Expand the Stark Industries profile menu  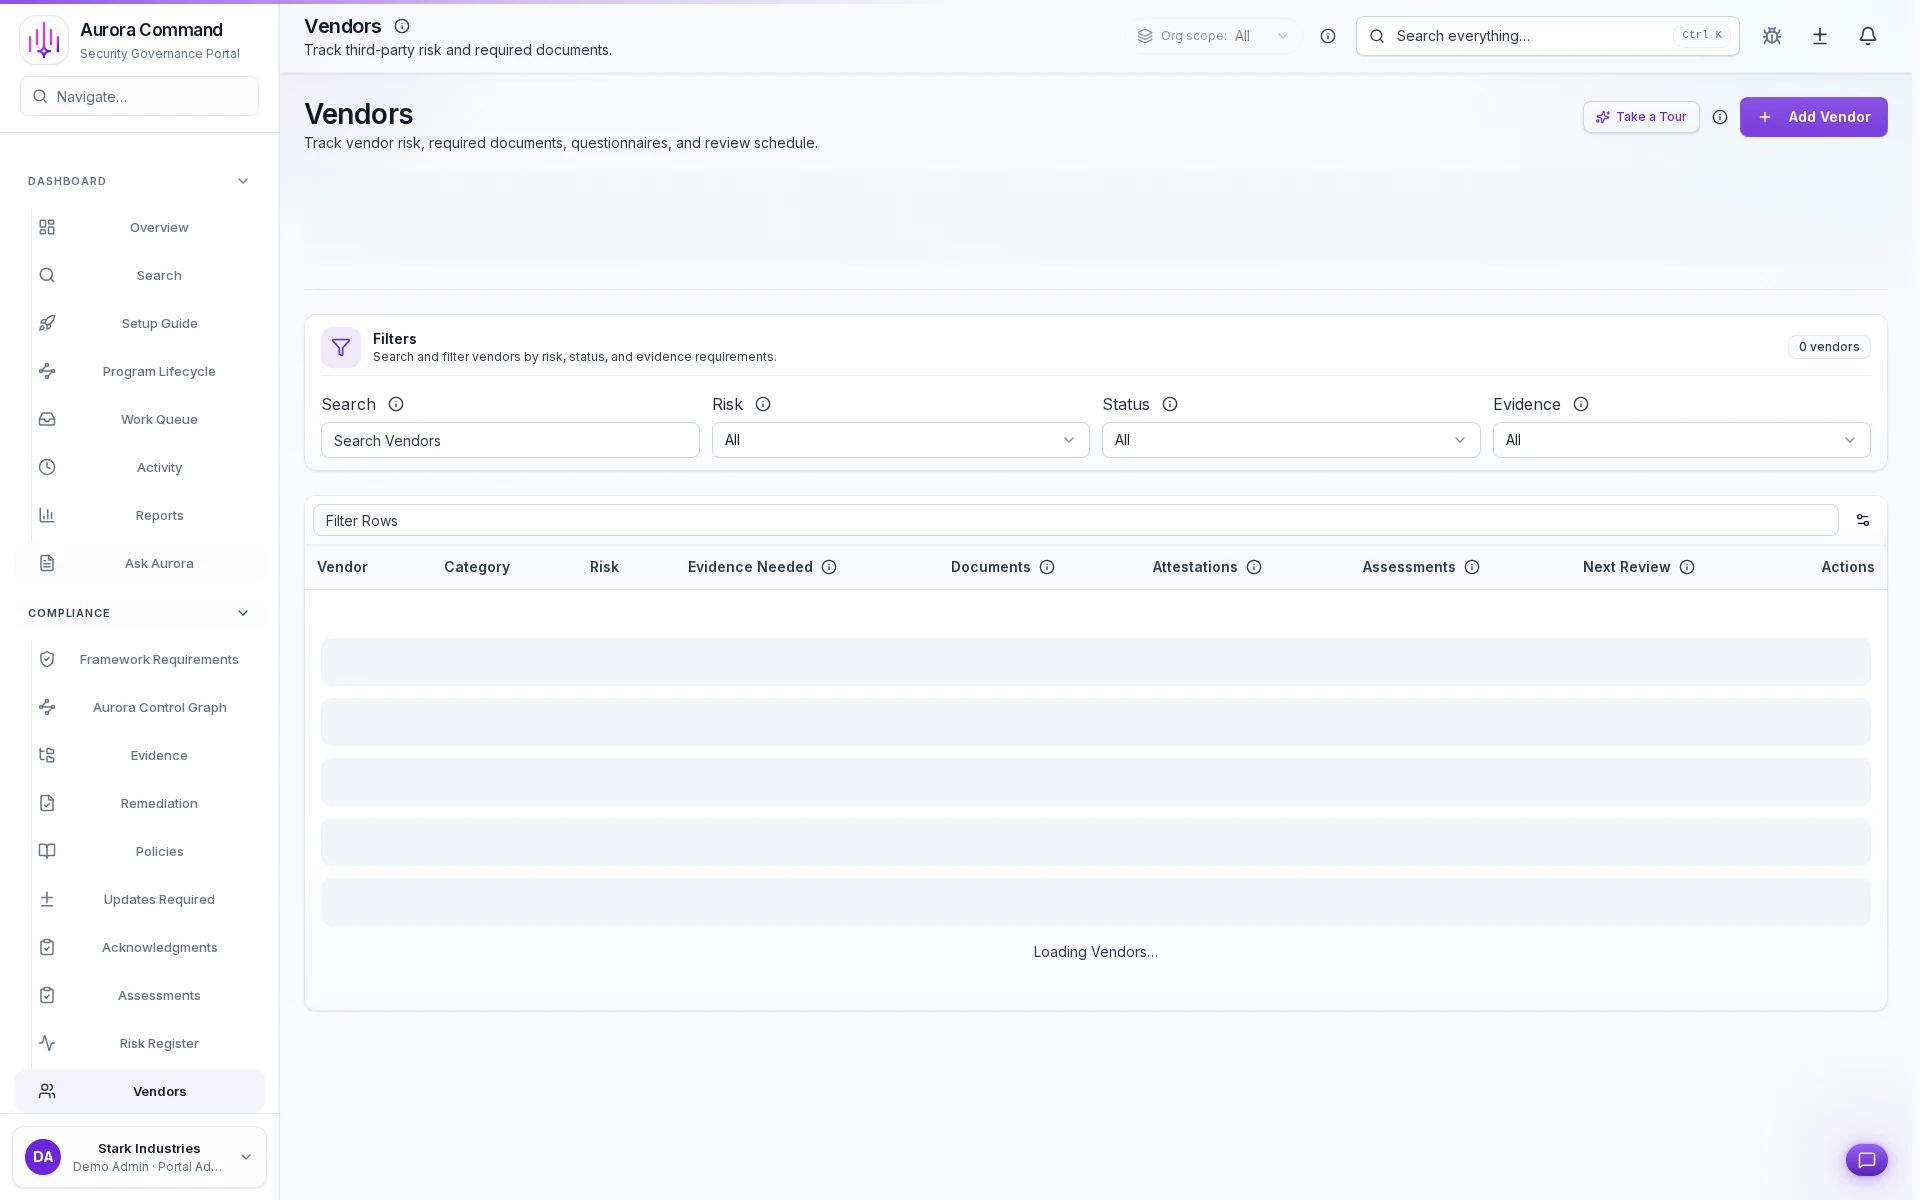click(x=139, y=1157)
